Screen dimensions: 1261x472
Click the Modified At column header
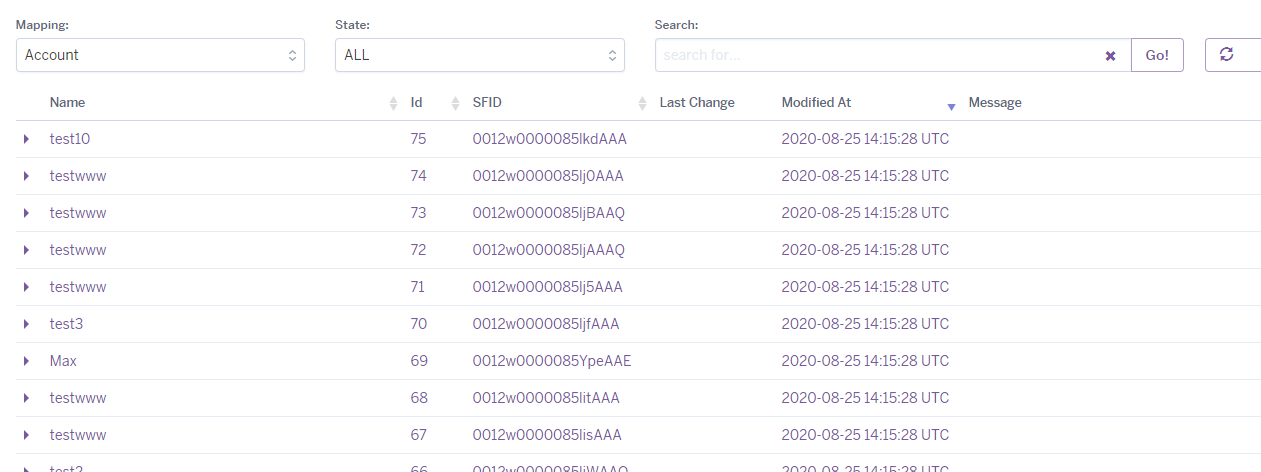point(816,103)
